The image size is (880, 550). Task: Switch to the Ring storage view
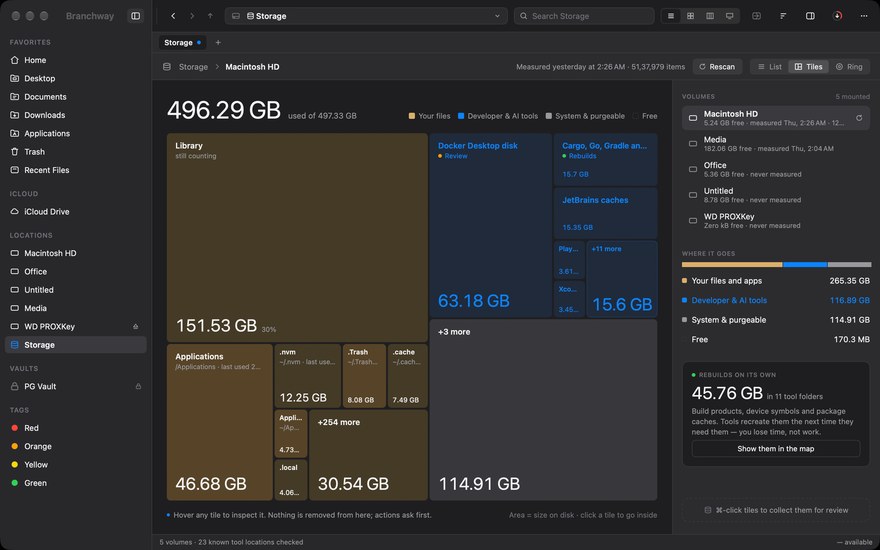[x=849, y=67]
